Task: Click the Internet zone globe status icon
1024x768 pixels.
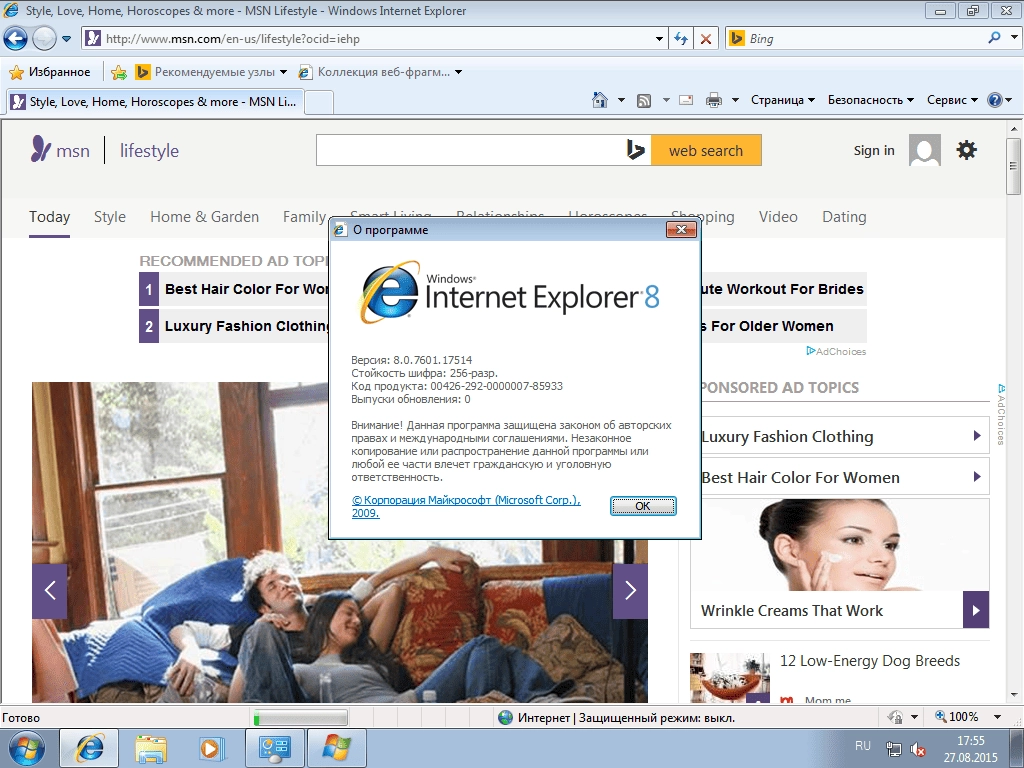Action: (x=505, y=718)
